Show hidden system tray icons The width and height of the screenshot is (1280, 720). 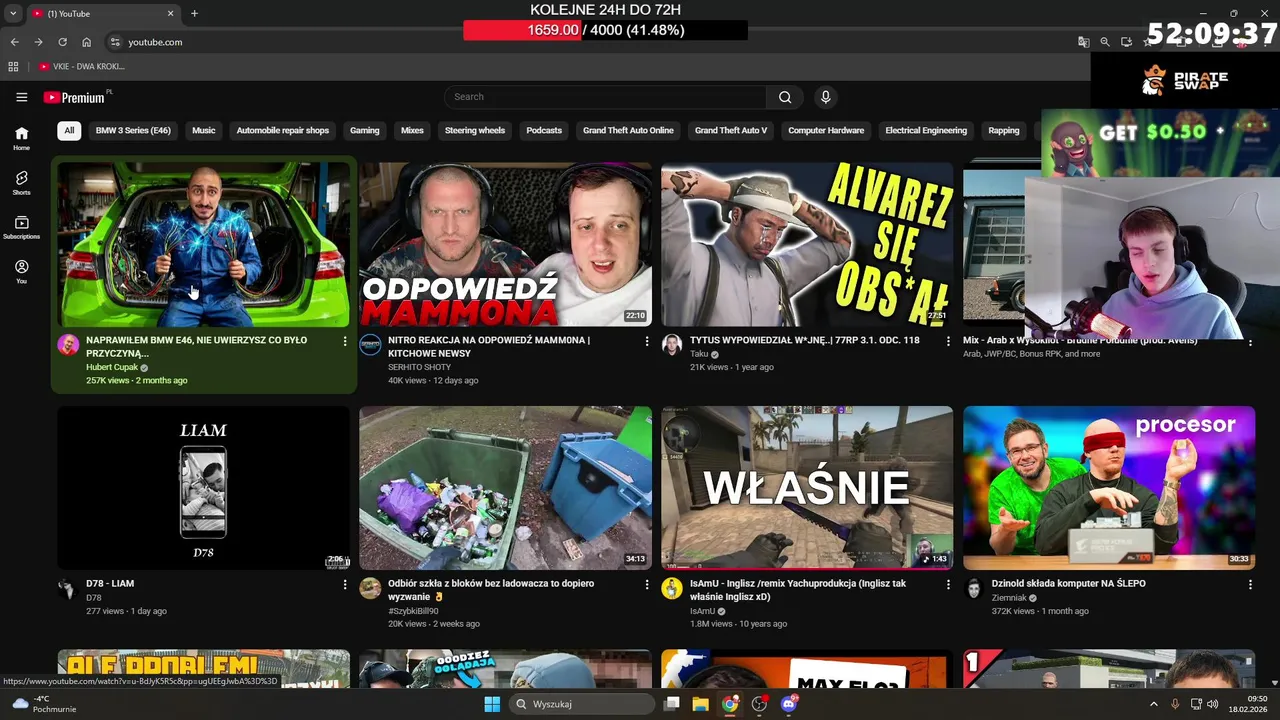point(1153,704)
